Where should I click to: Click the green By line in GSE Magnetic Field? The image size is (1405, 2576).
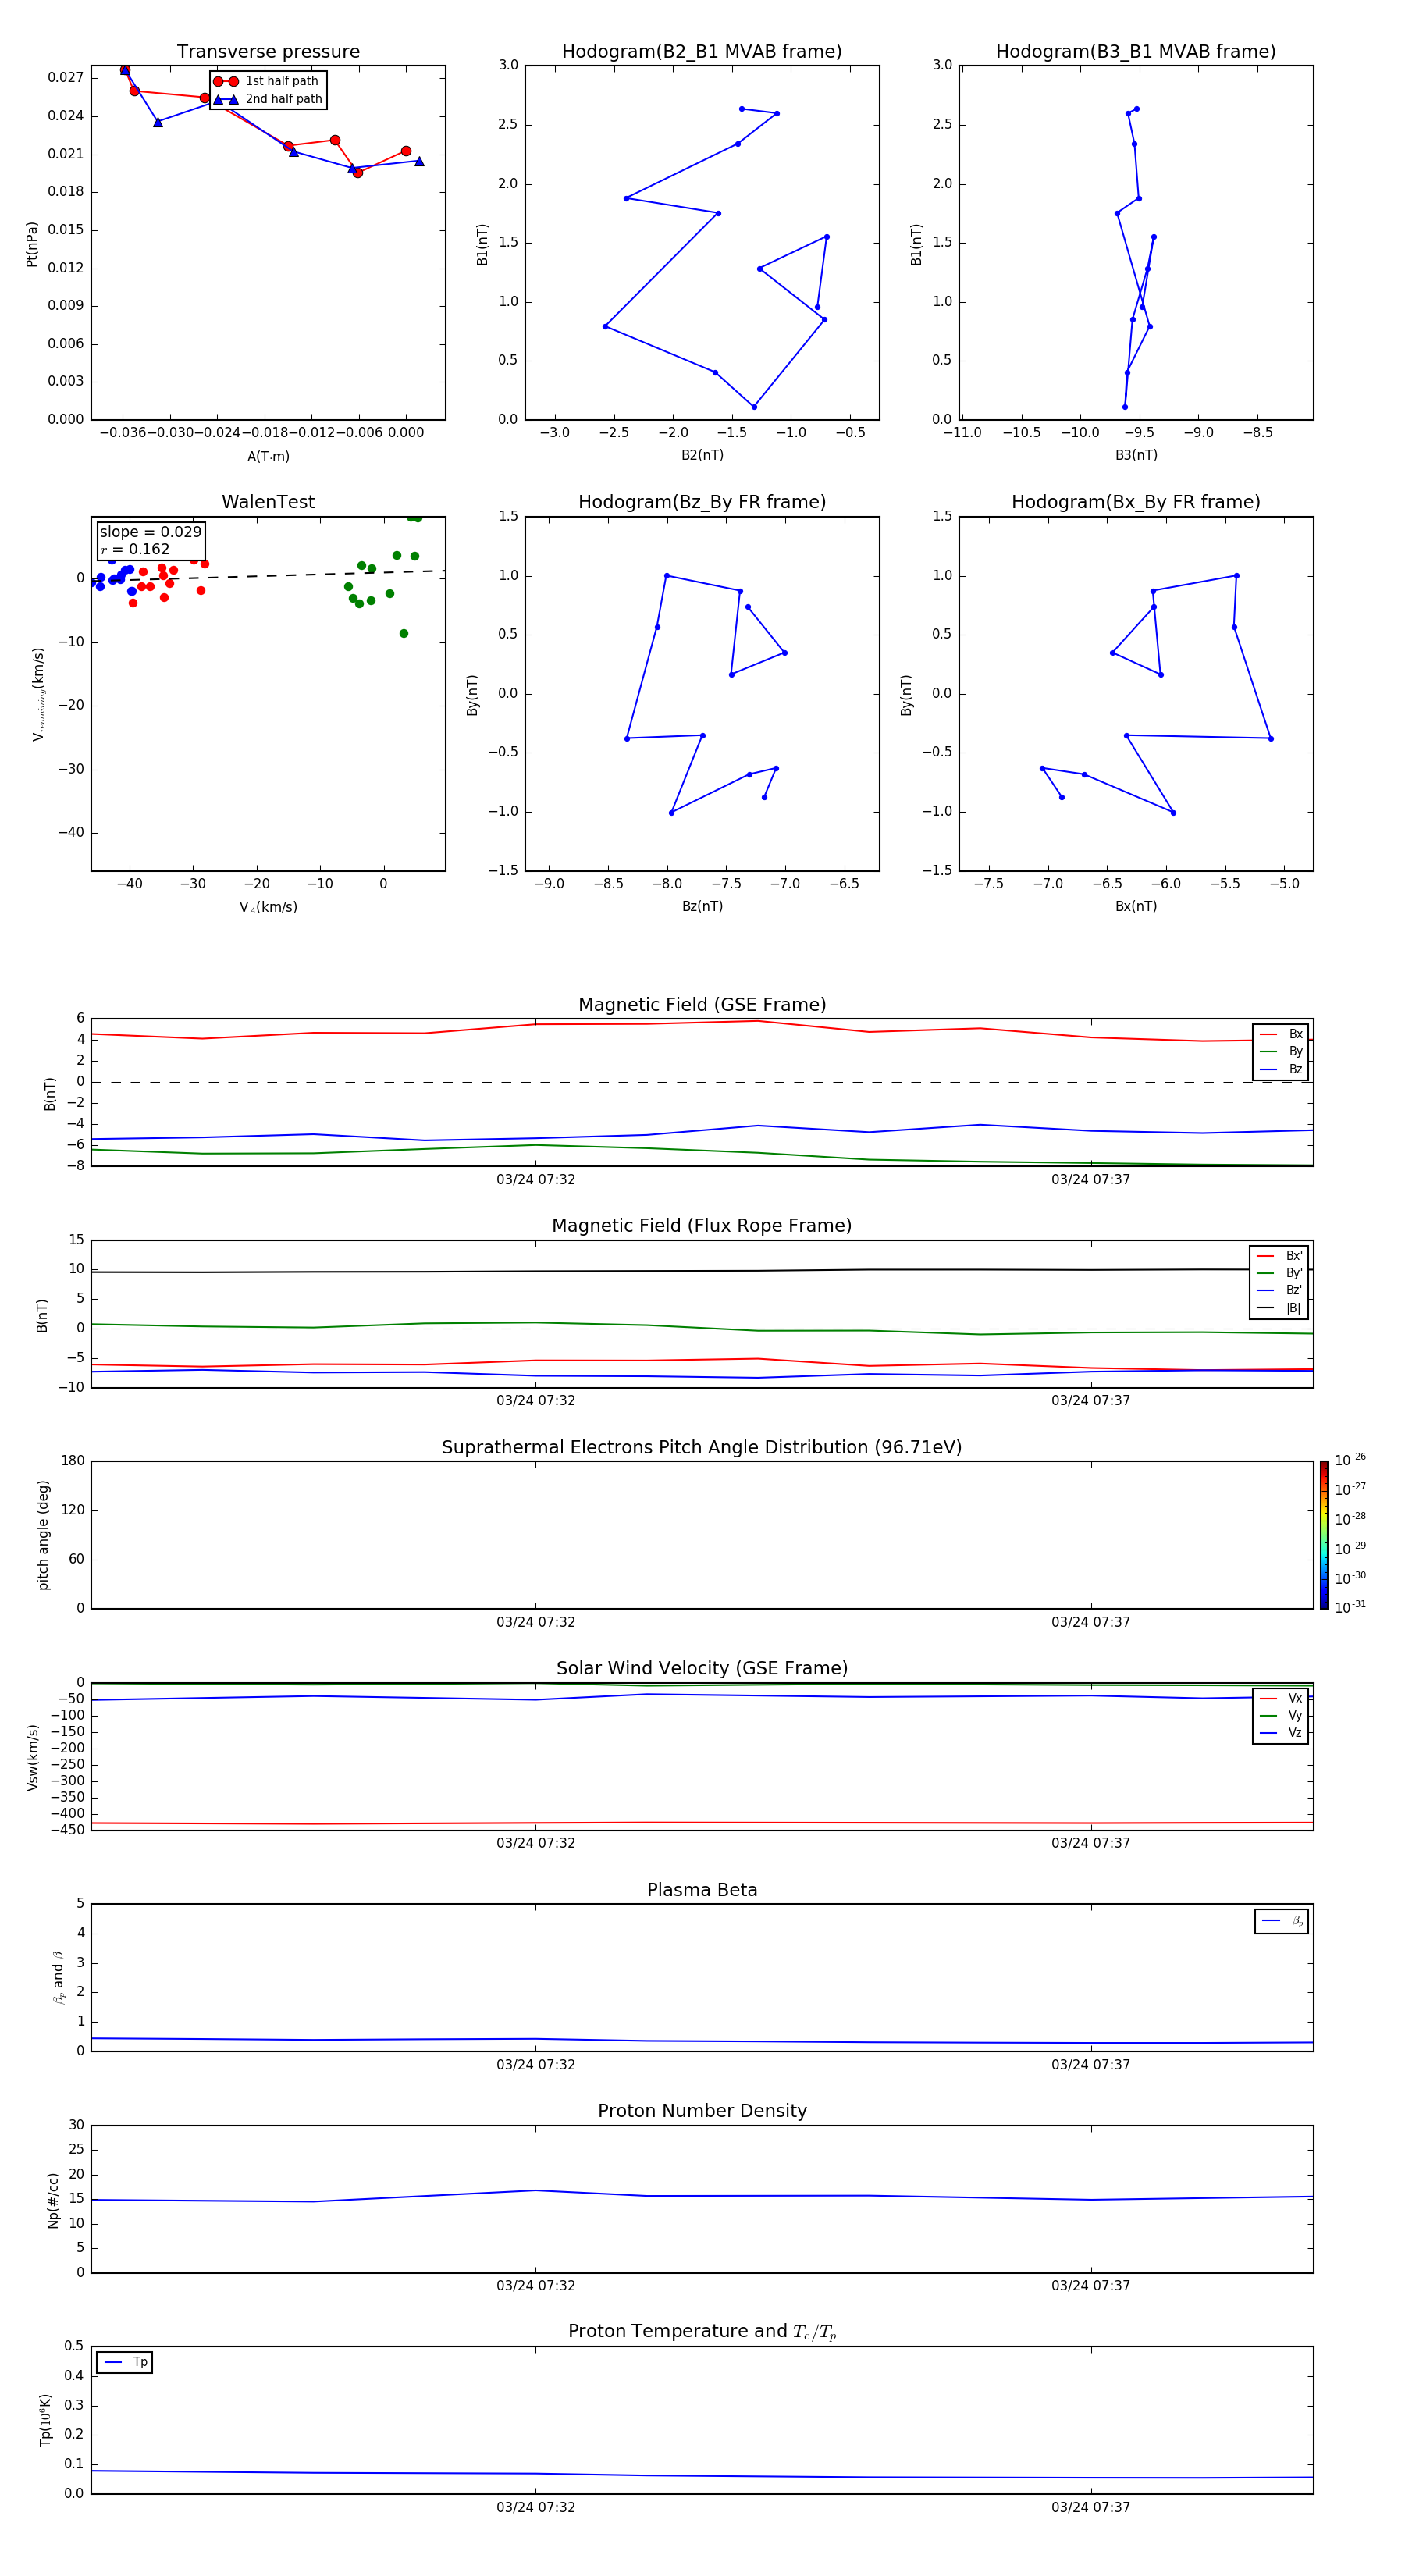pyautogui.click(x=702, y=1151)
